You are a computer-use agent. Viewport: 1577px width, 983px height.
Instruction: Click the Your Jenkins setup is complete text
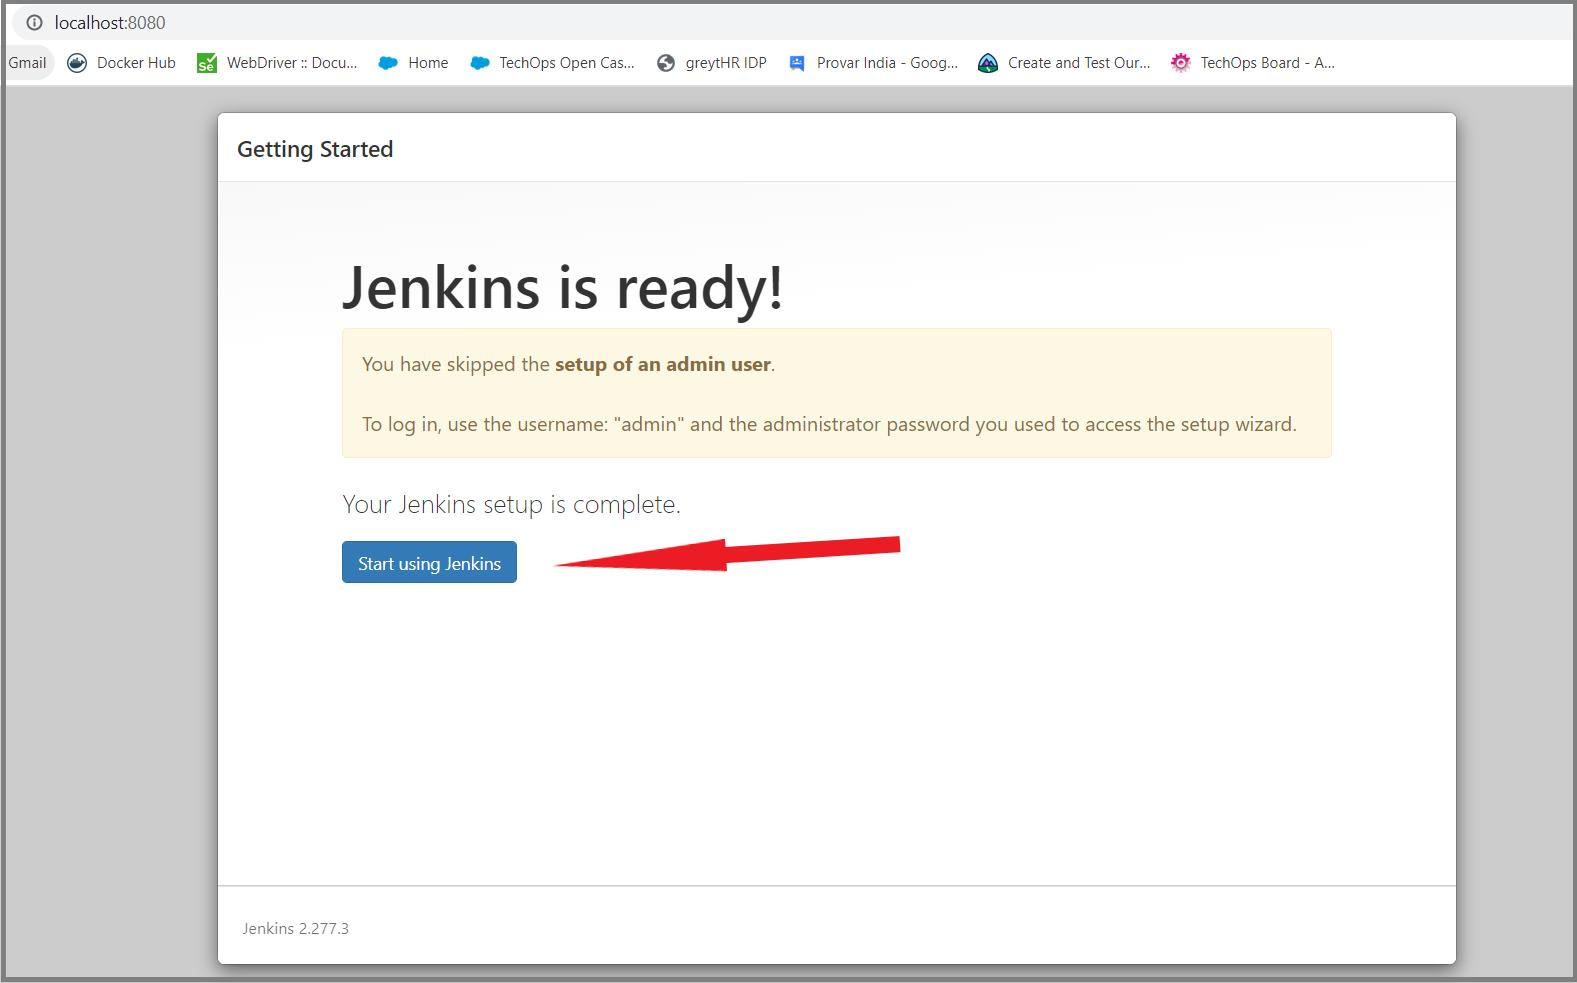coord(511,504)
